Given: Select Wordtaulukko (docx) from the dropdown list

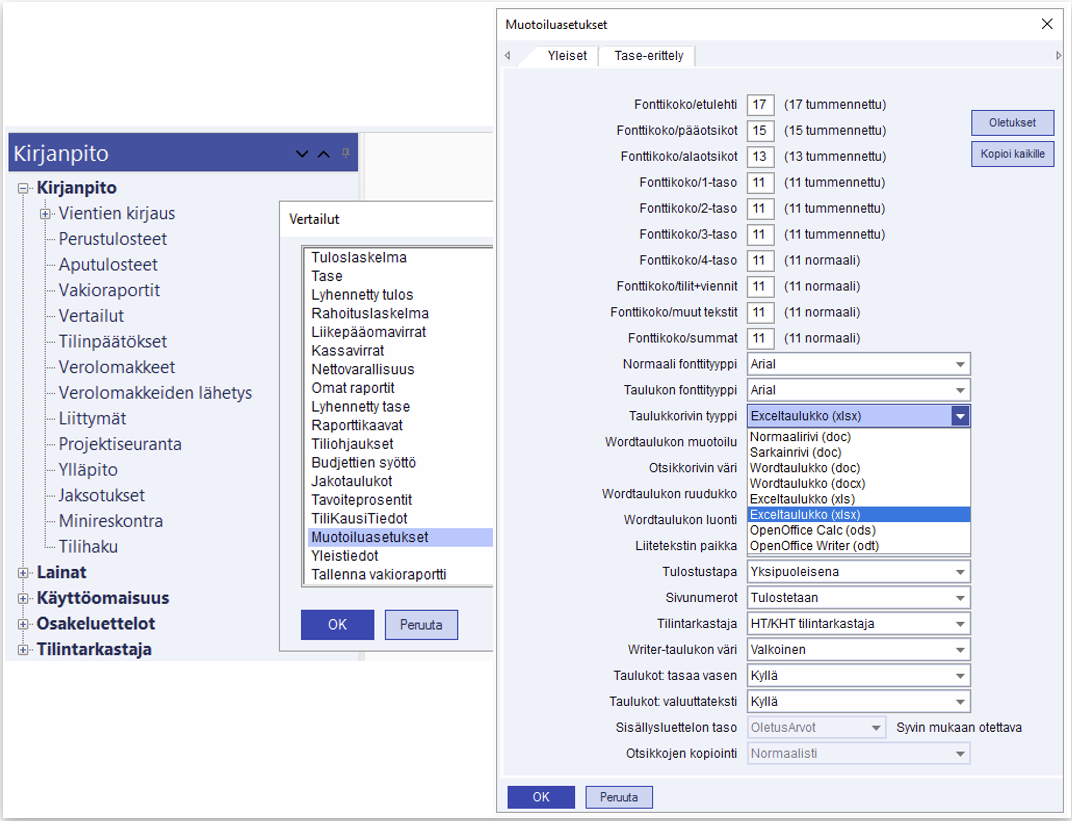Looking at the screenshot, I should (x=807, y=483).
